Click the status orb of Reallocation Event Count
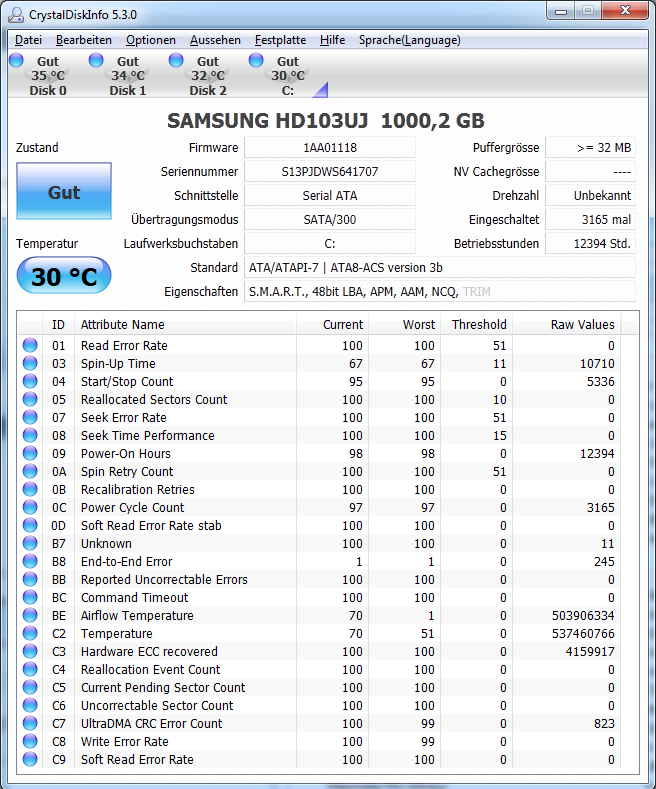 pyautogui.click(x=30, y=669)
